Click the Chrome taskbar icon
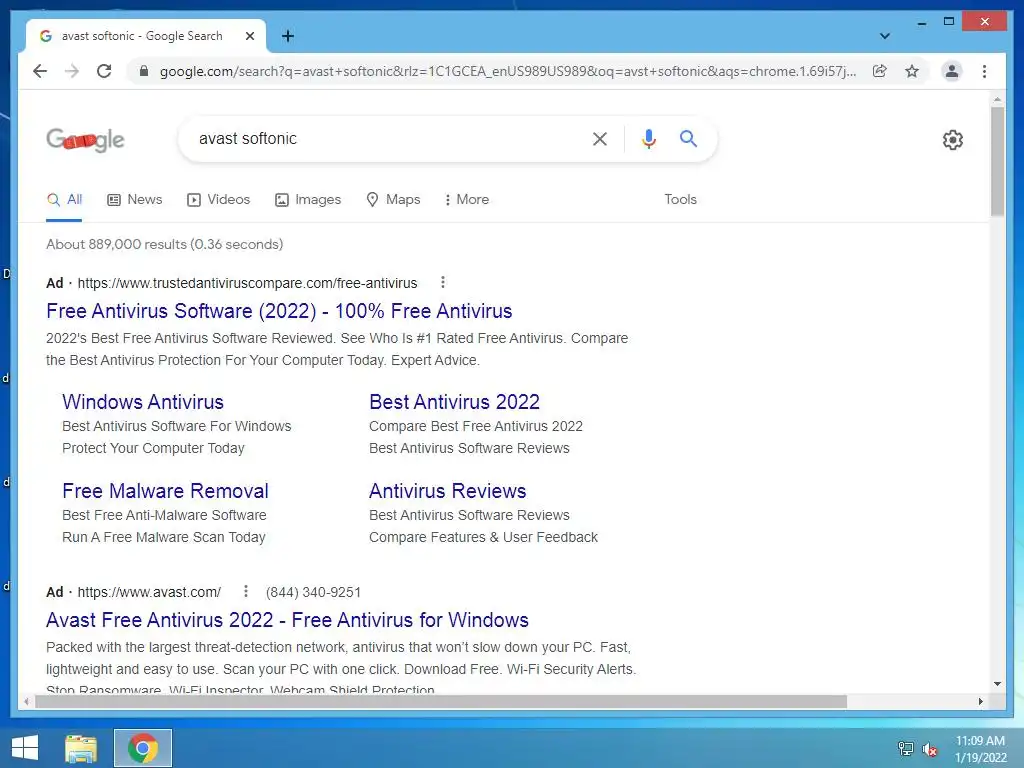Image resolution: width=1024 pixels, height=768 pixels. point(143,748)
